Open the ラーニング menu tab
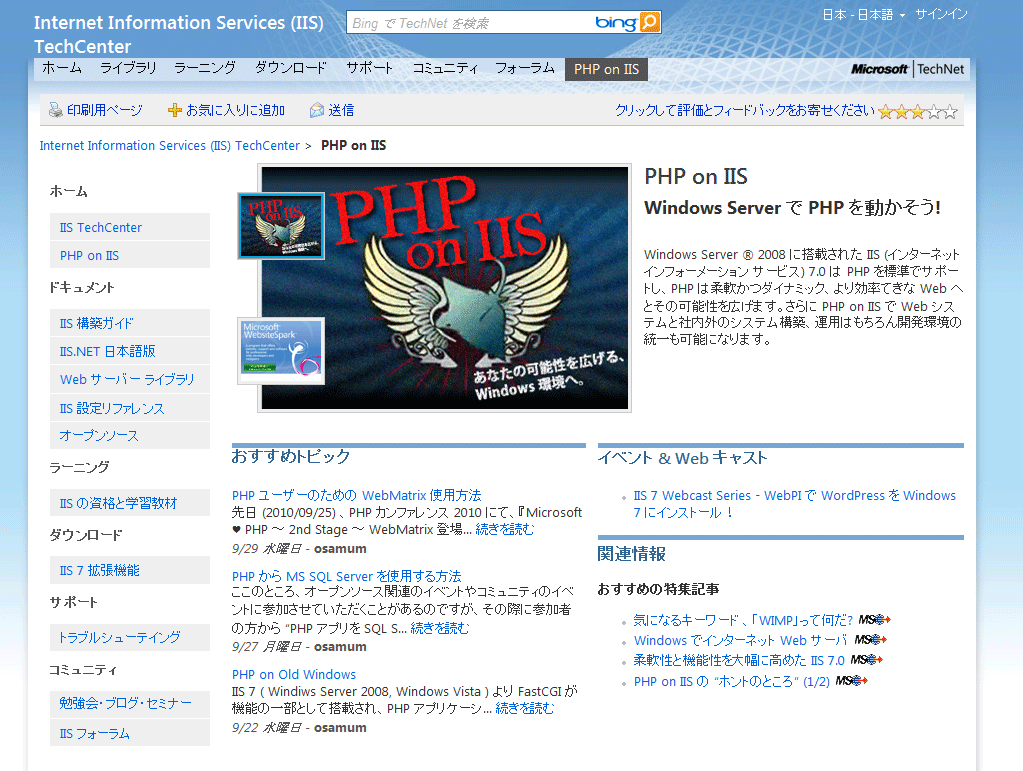This screenshot has width=1023, height=771. (205, 68)
